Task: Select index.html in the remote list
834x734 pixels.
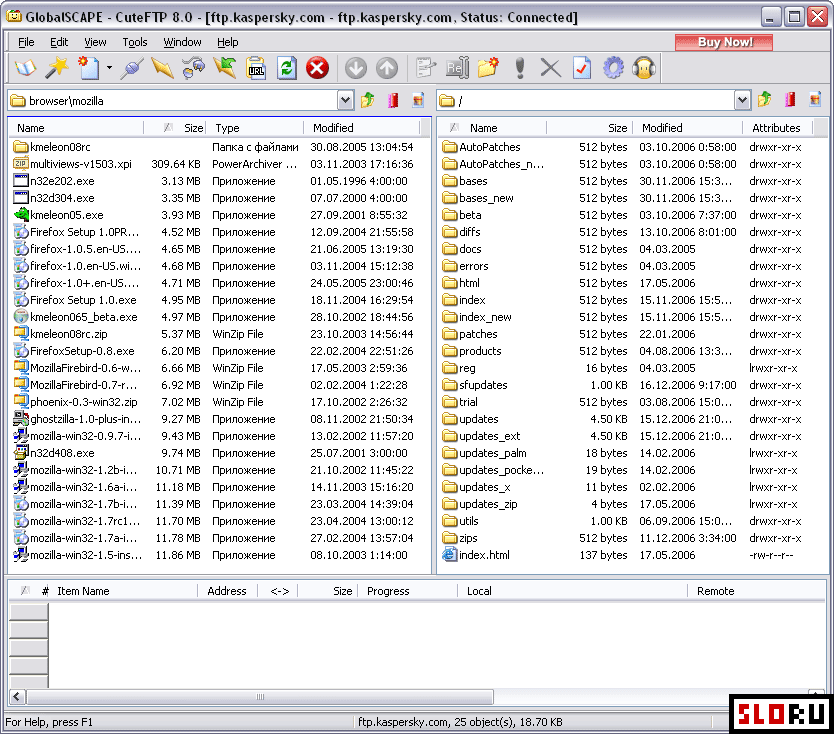Action: click(476, 555)
